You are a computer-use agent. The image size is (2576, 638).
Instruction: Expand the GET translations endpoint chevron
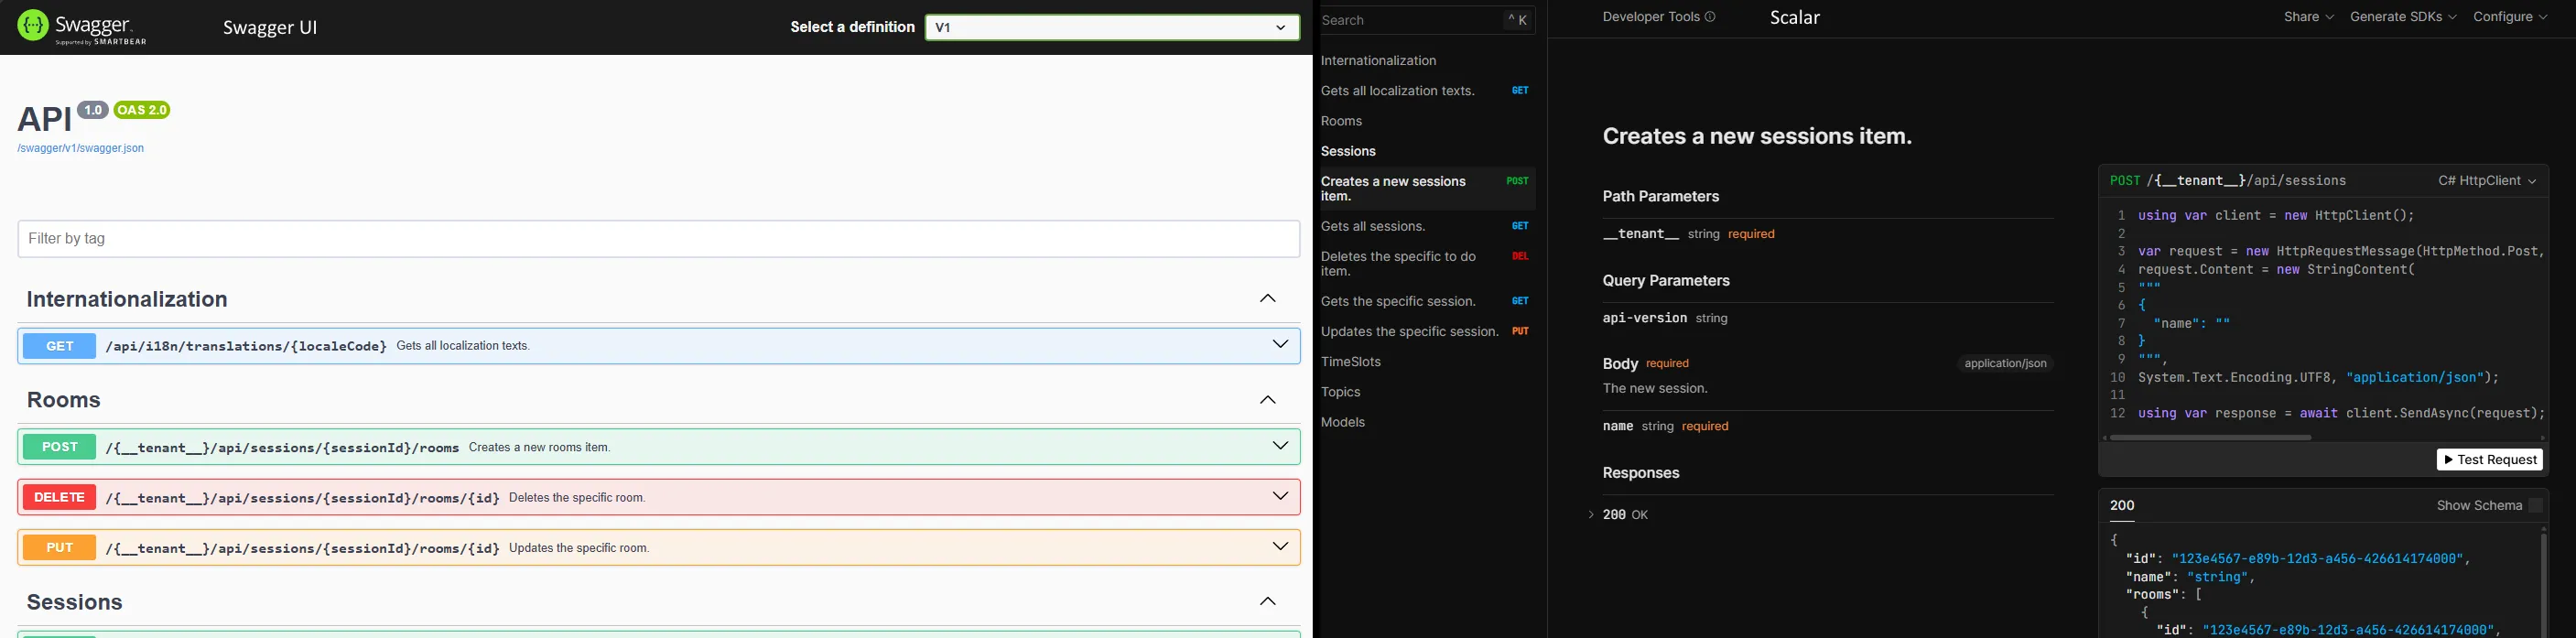click(x=1280, y=345)
